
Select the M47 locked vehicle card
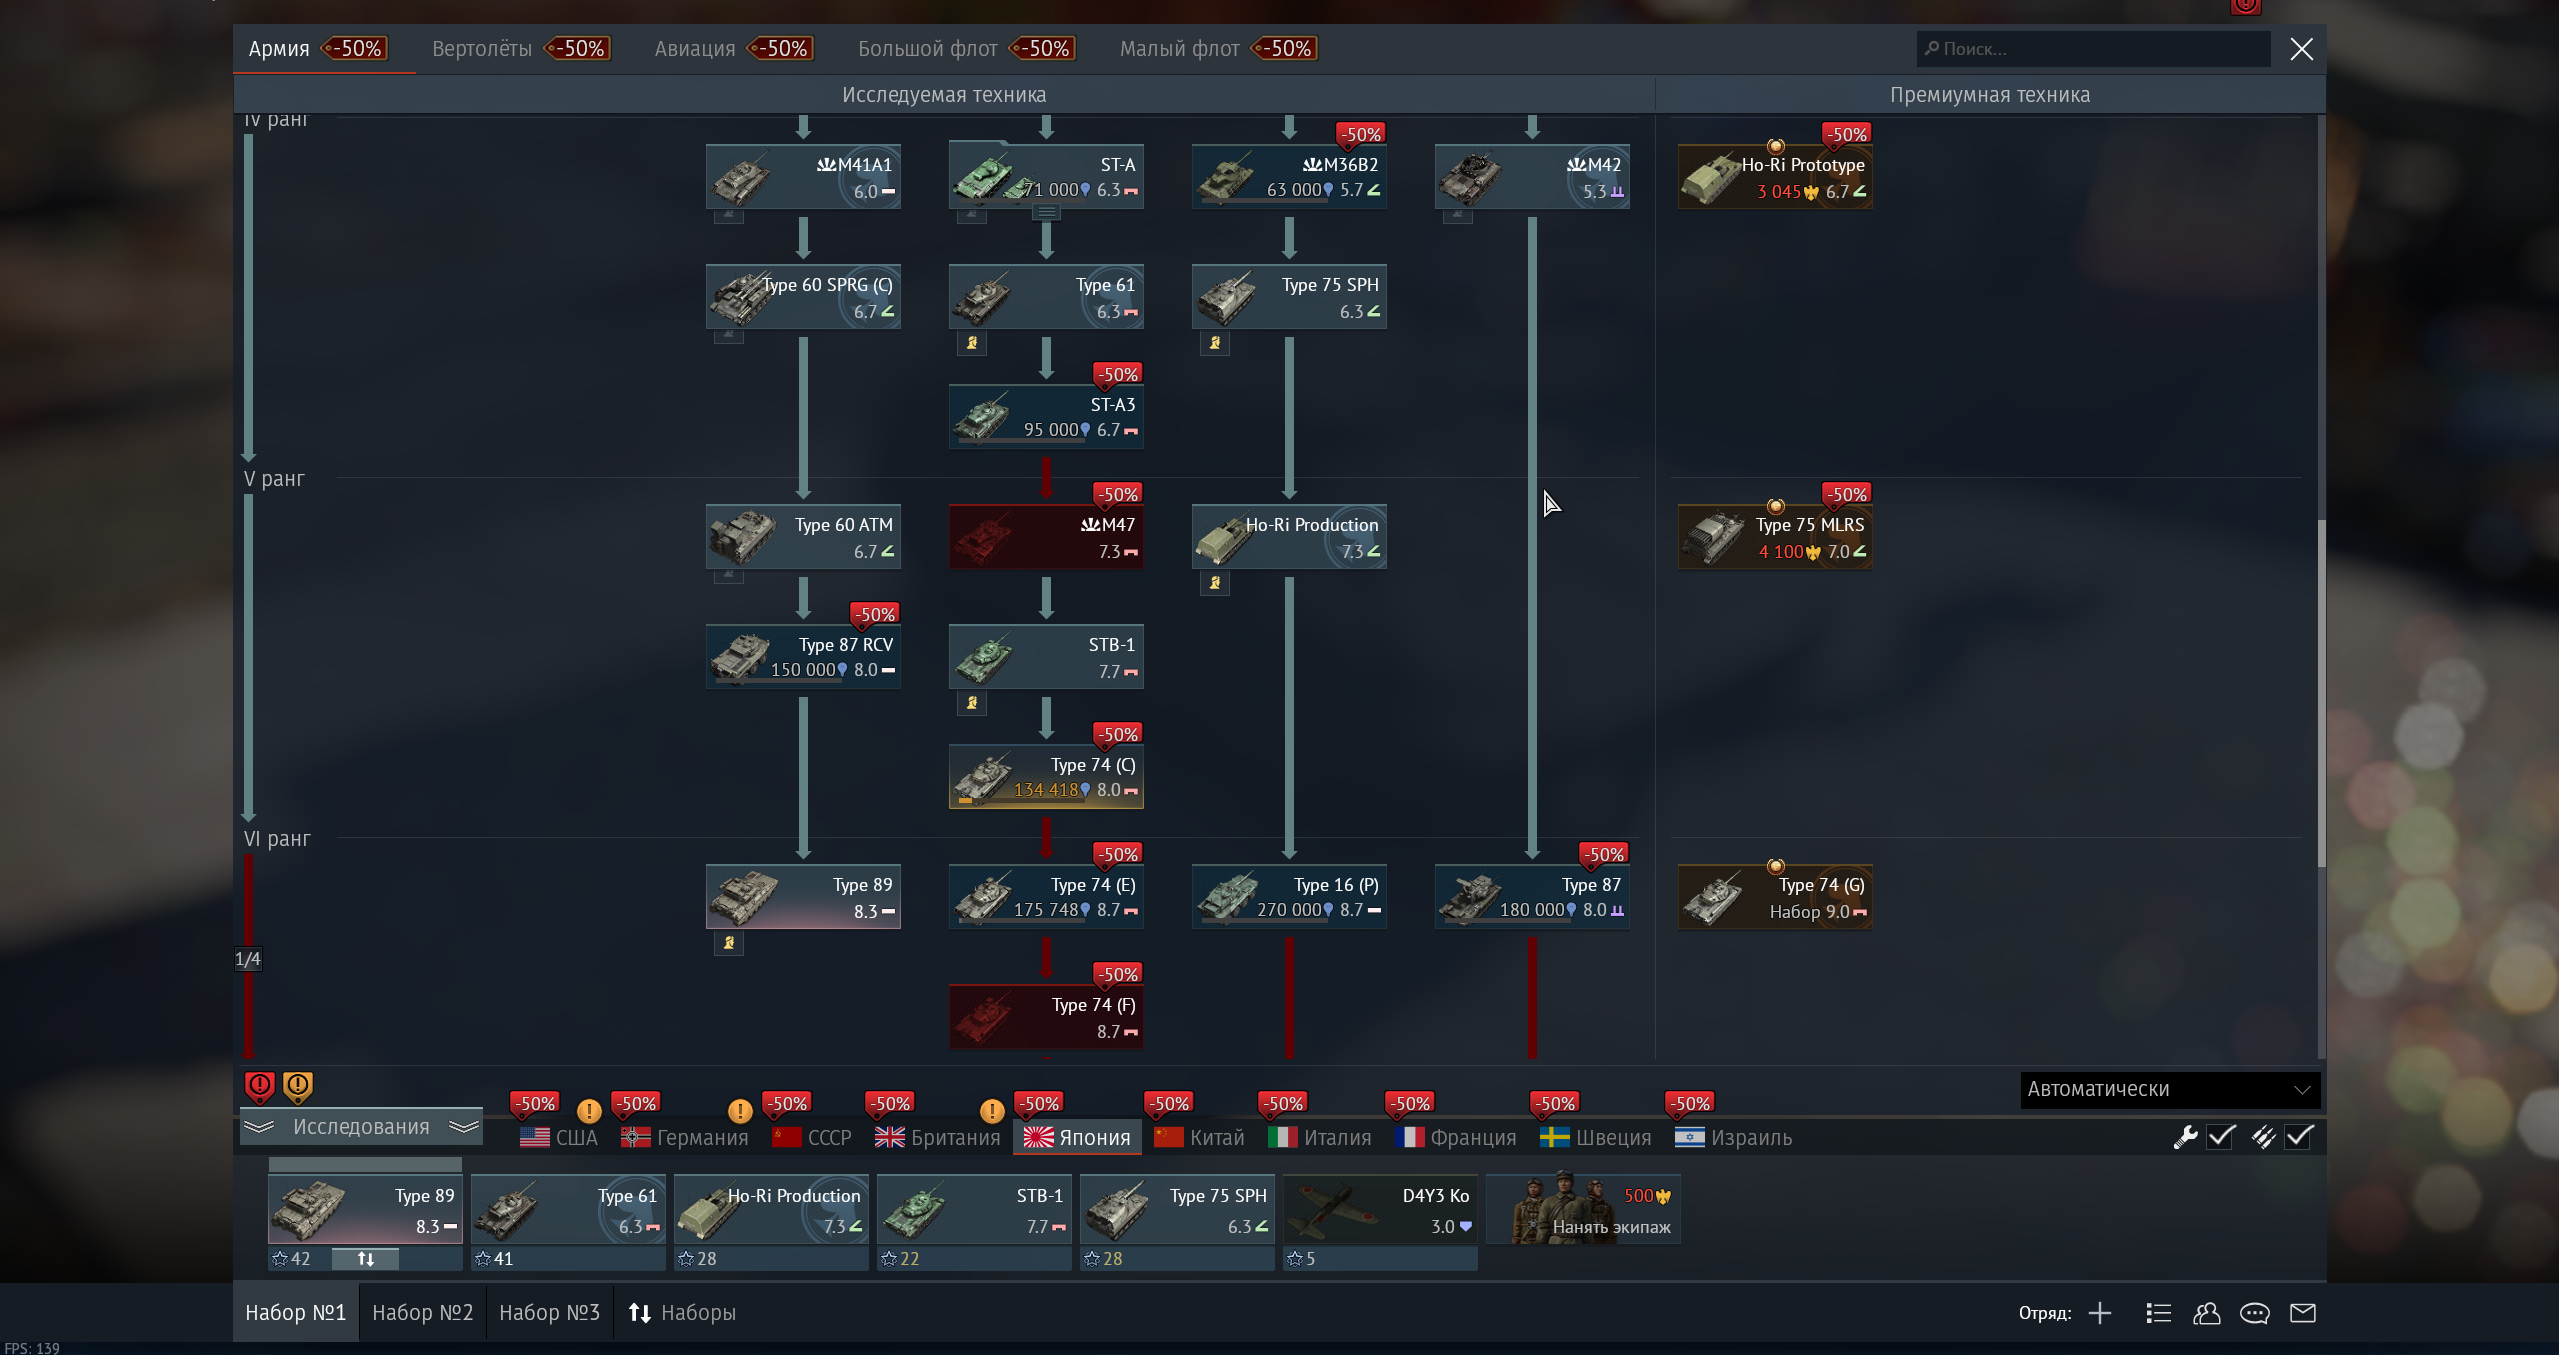[x=1046, y=537]
